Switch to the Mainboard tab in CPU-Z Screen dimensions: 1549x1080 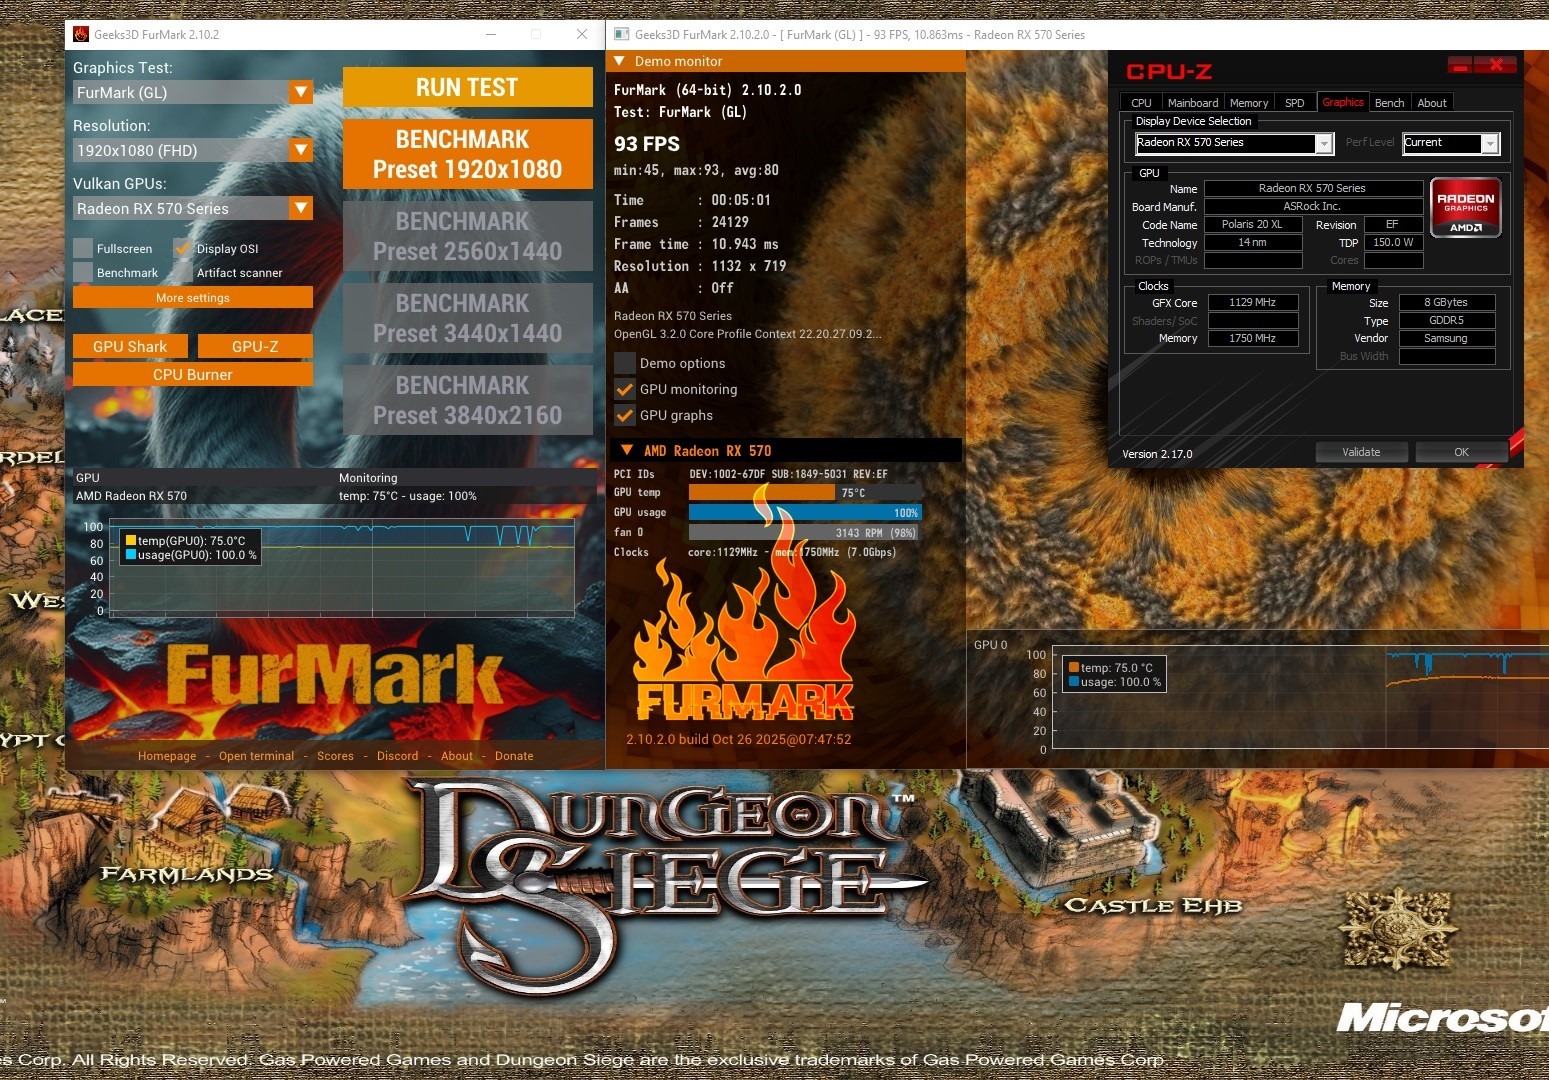(1193, 103)
